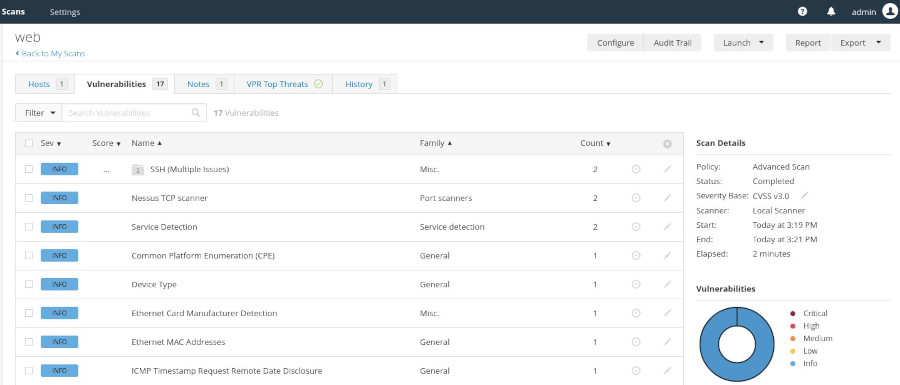Sort by the Score column
The height and width of the screenshot is (385, 900).
[106, 143]
